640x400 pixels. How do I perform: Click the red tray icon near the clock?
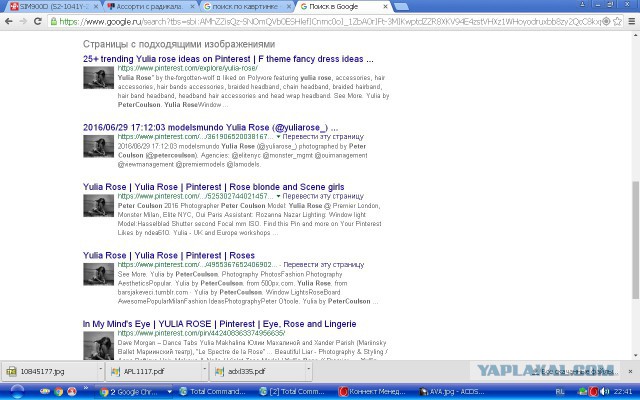pyautogui.click(x=593, y=392)
